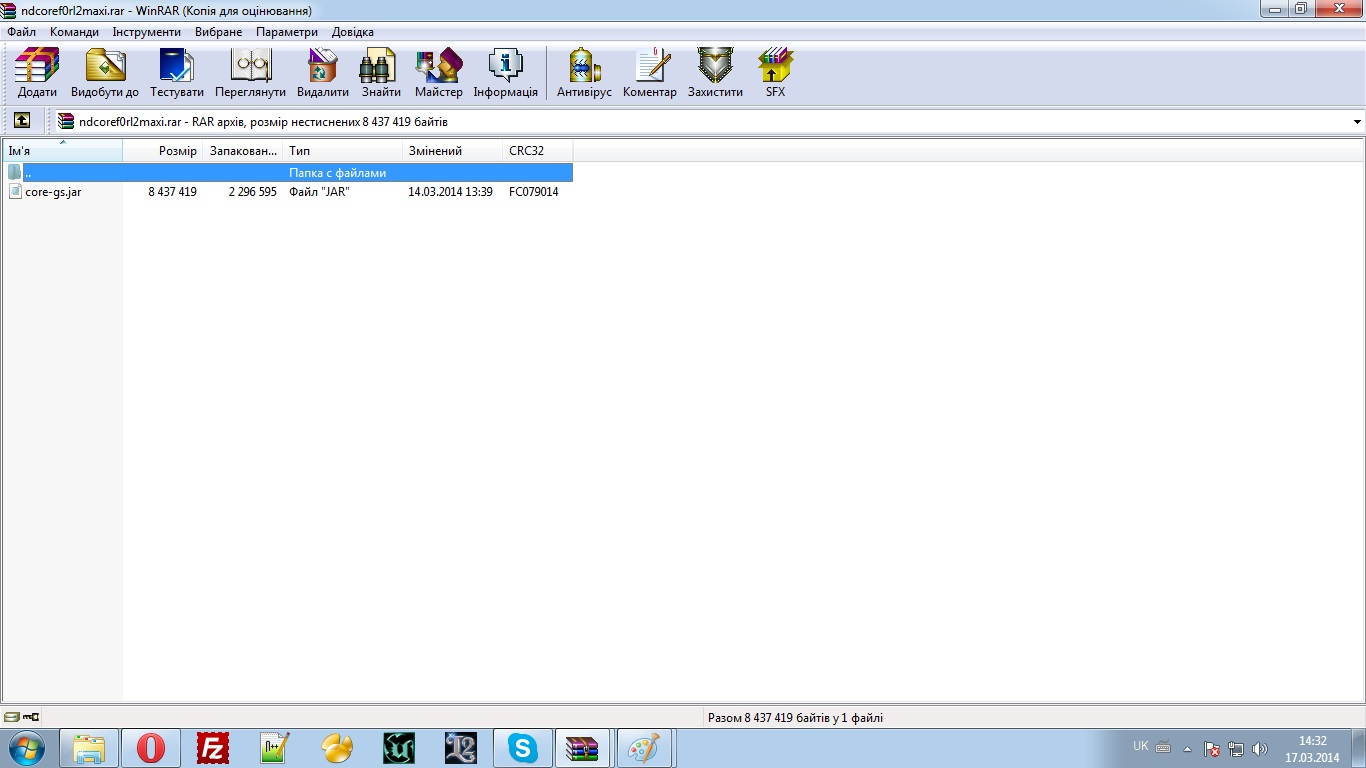Click the UK language indicator
Screen dimensions: 1366x768
pos(1141,746)
